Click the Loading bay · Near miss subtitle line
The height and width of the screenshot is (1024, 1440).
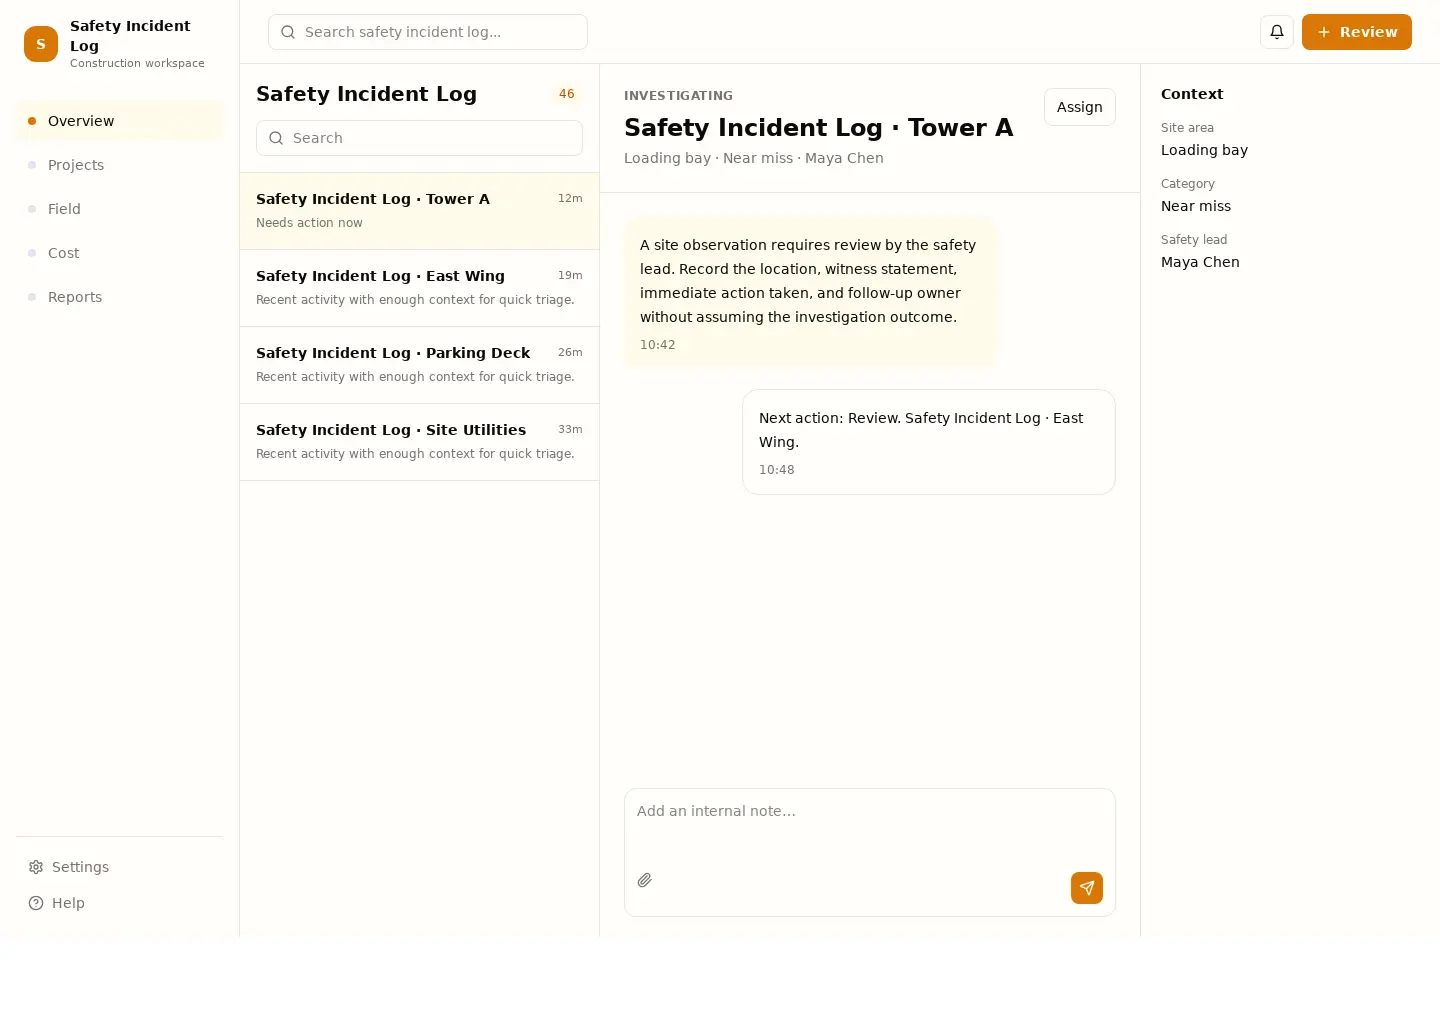pos(754,158)
